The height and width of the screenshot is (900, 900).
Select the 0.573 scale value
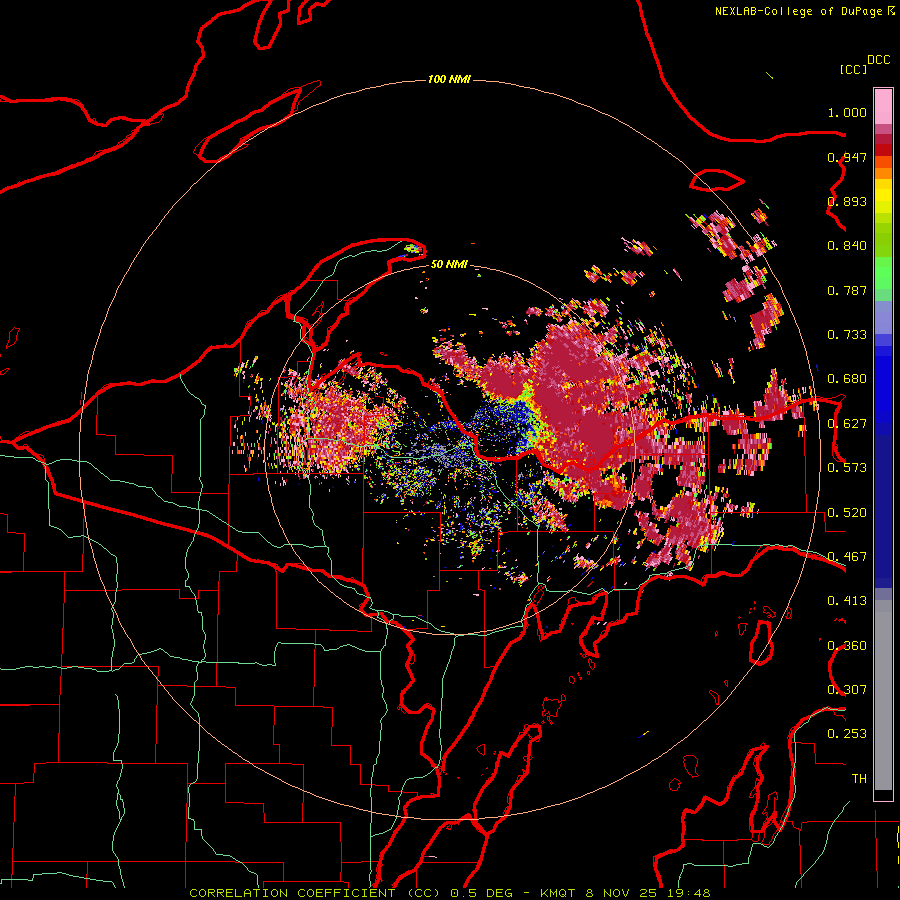pos(847,468)
